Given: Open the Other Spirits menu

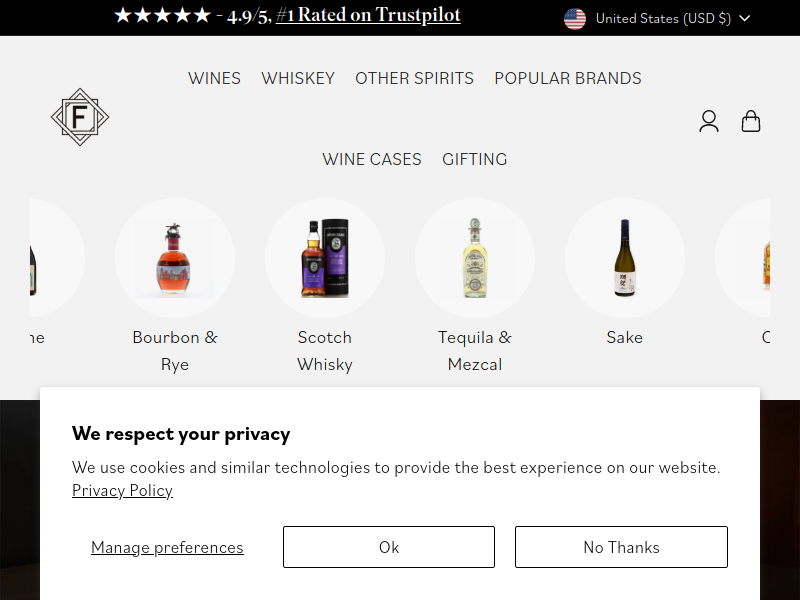Looking at the screenshot, I should tap(414, 78).
